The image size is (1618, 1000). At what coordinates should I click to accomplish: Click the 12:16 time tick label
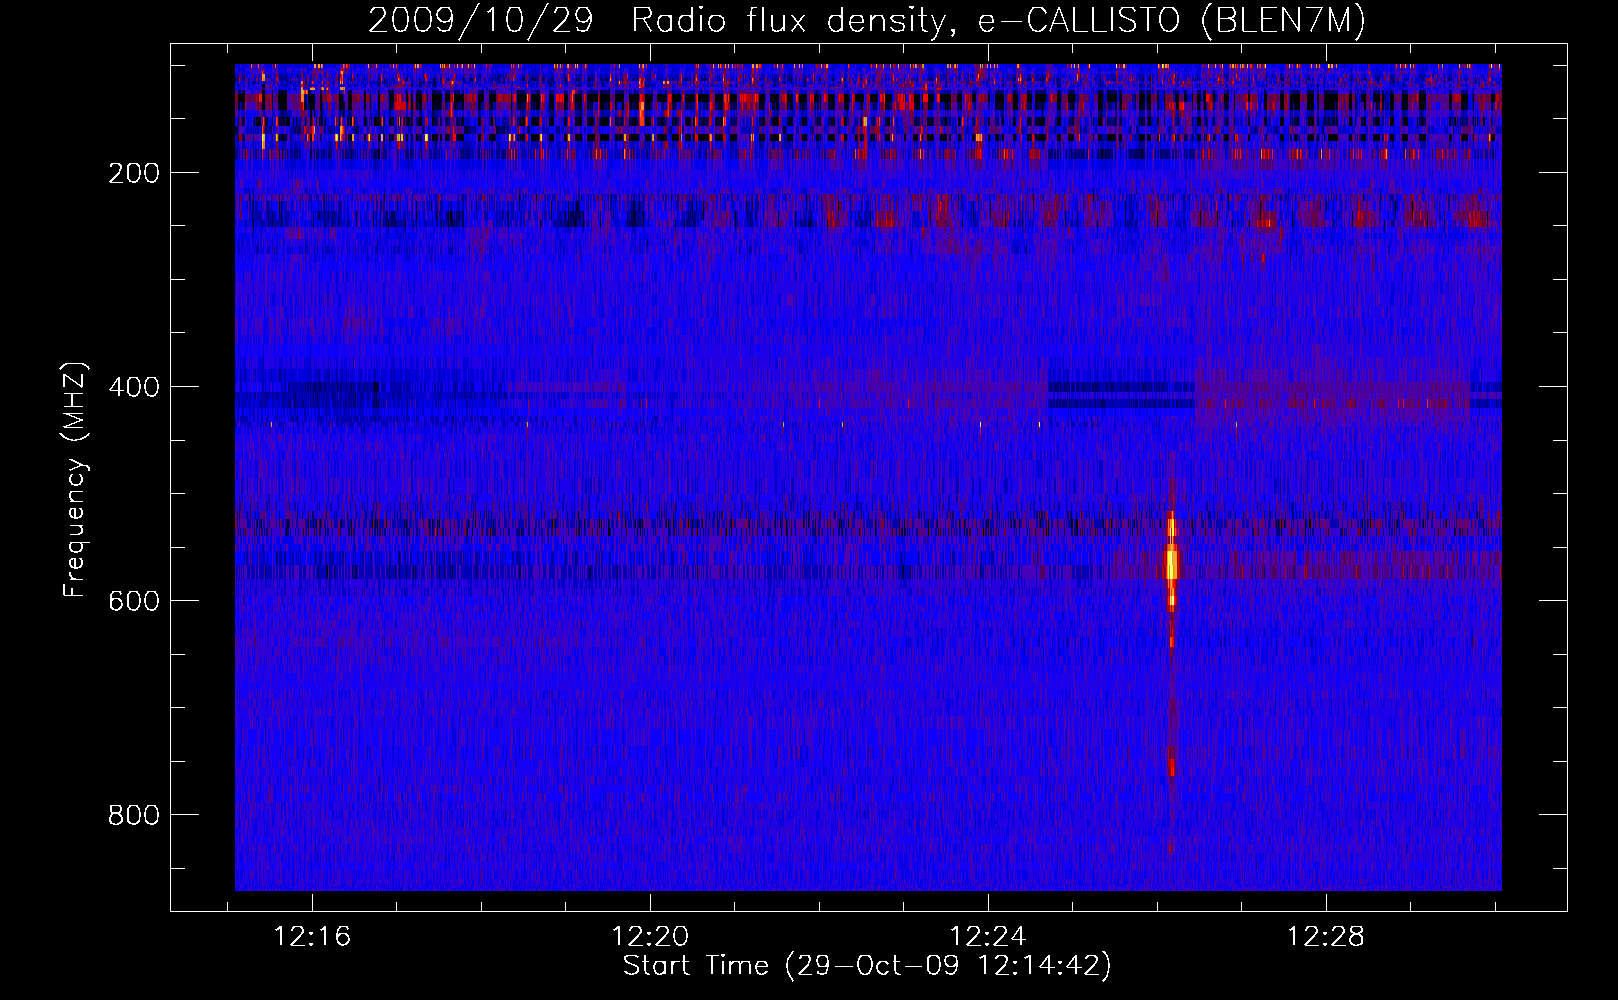(x=312, y=937)
